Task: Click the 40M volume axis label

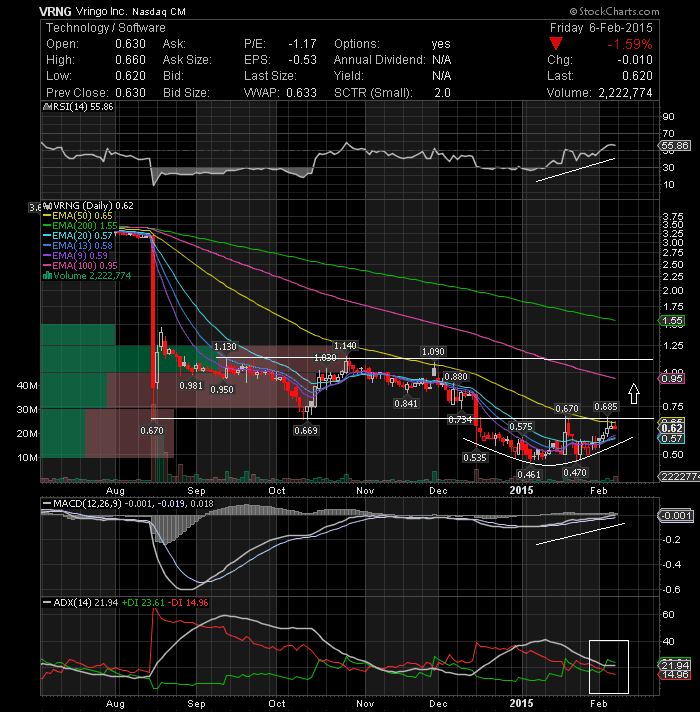Action: click(27, 386)
